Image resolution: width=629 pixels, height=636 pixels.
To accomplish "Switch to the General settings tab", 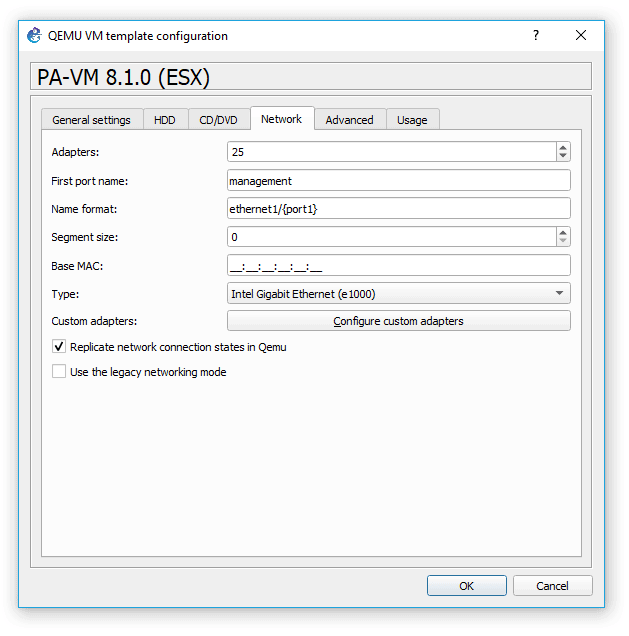I will point(92,120).
